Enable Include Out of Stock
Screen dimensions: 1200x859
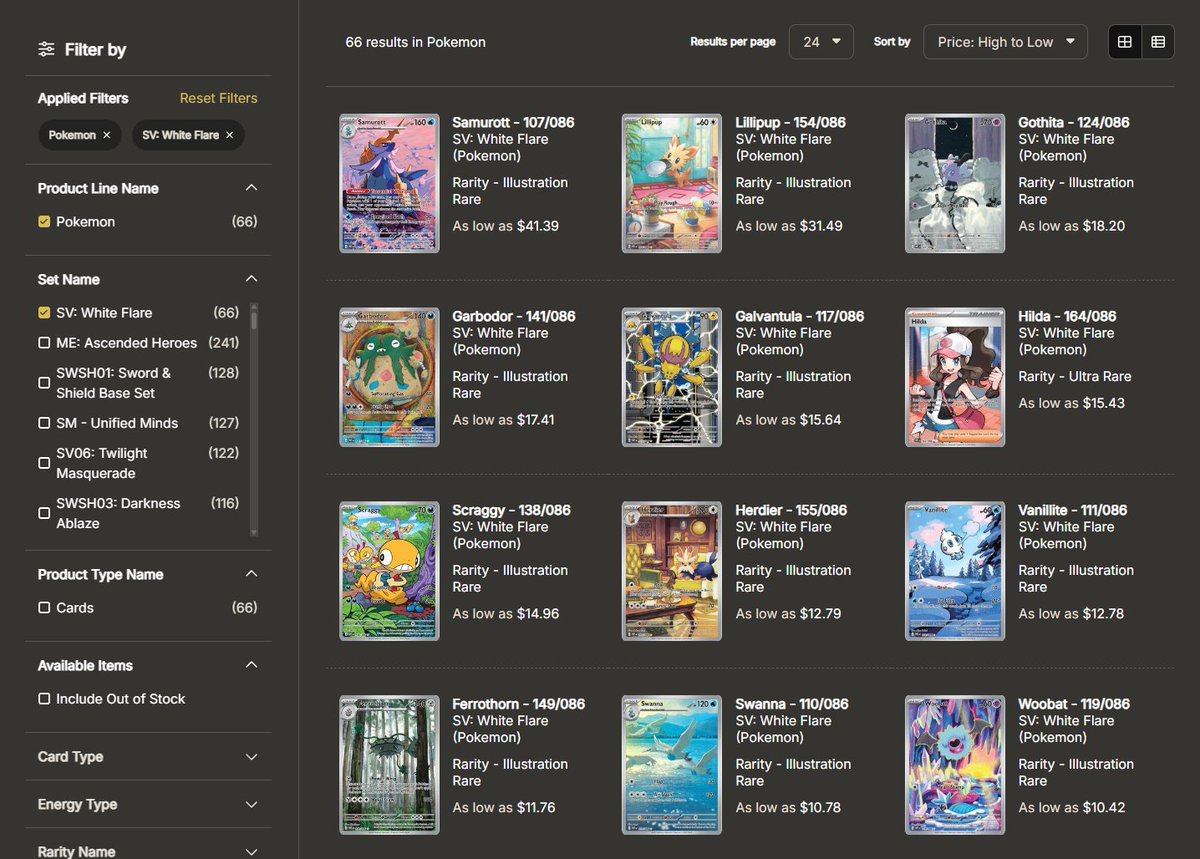point(44,699)
